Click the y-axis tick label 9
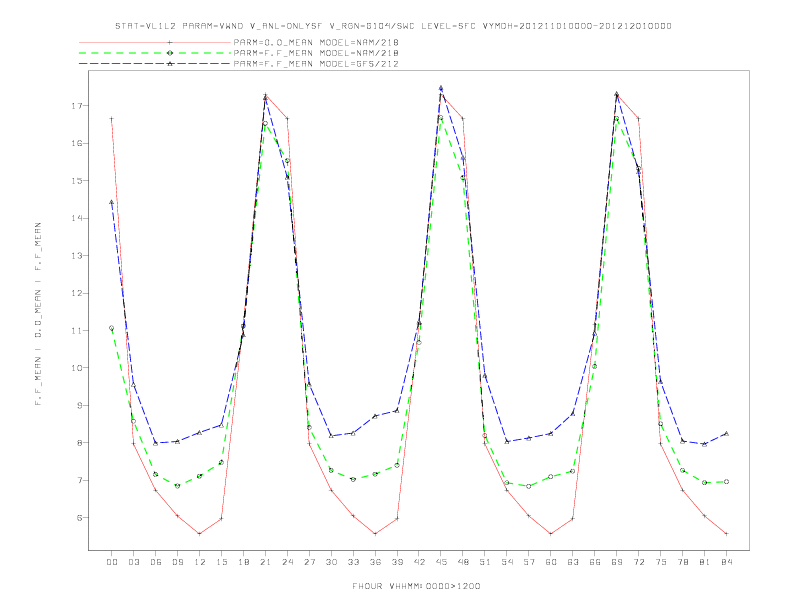This screenshot has width=792, height=612. 80,405
